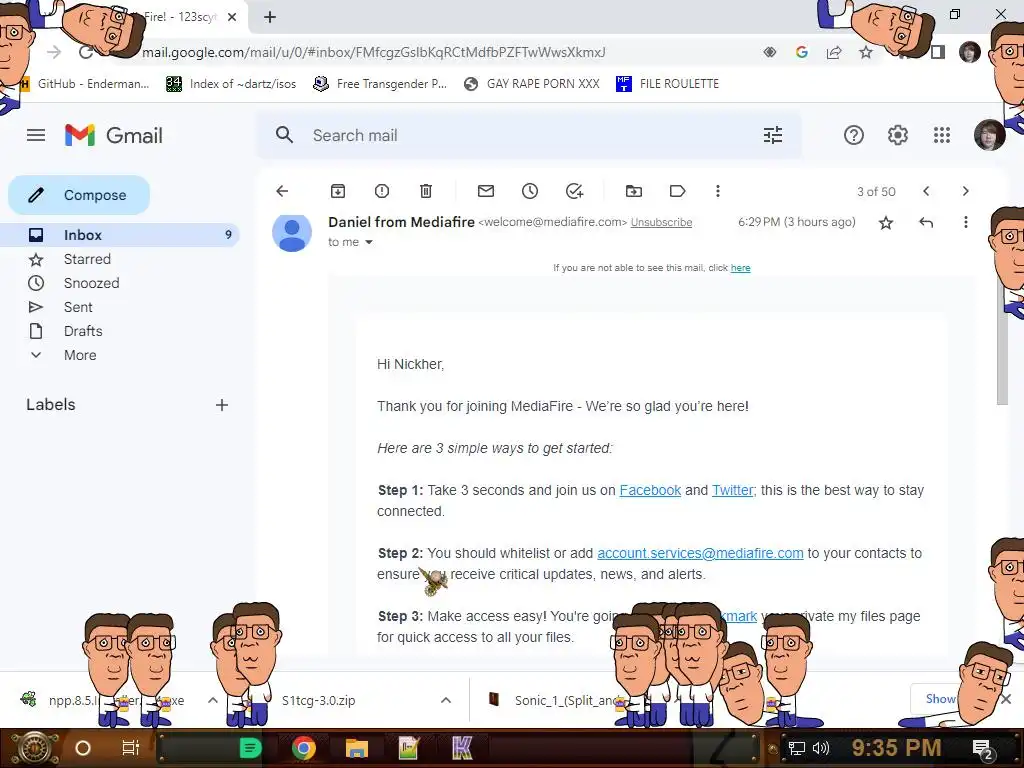Open the notification center icon
Screen dimensions: 1024x768
pyautogui.click(x=982, y=748)
